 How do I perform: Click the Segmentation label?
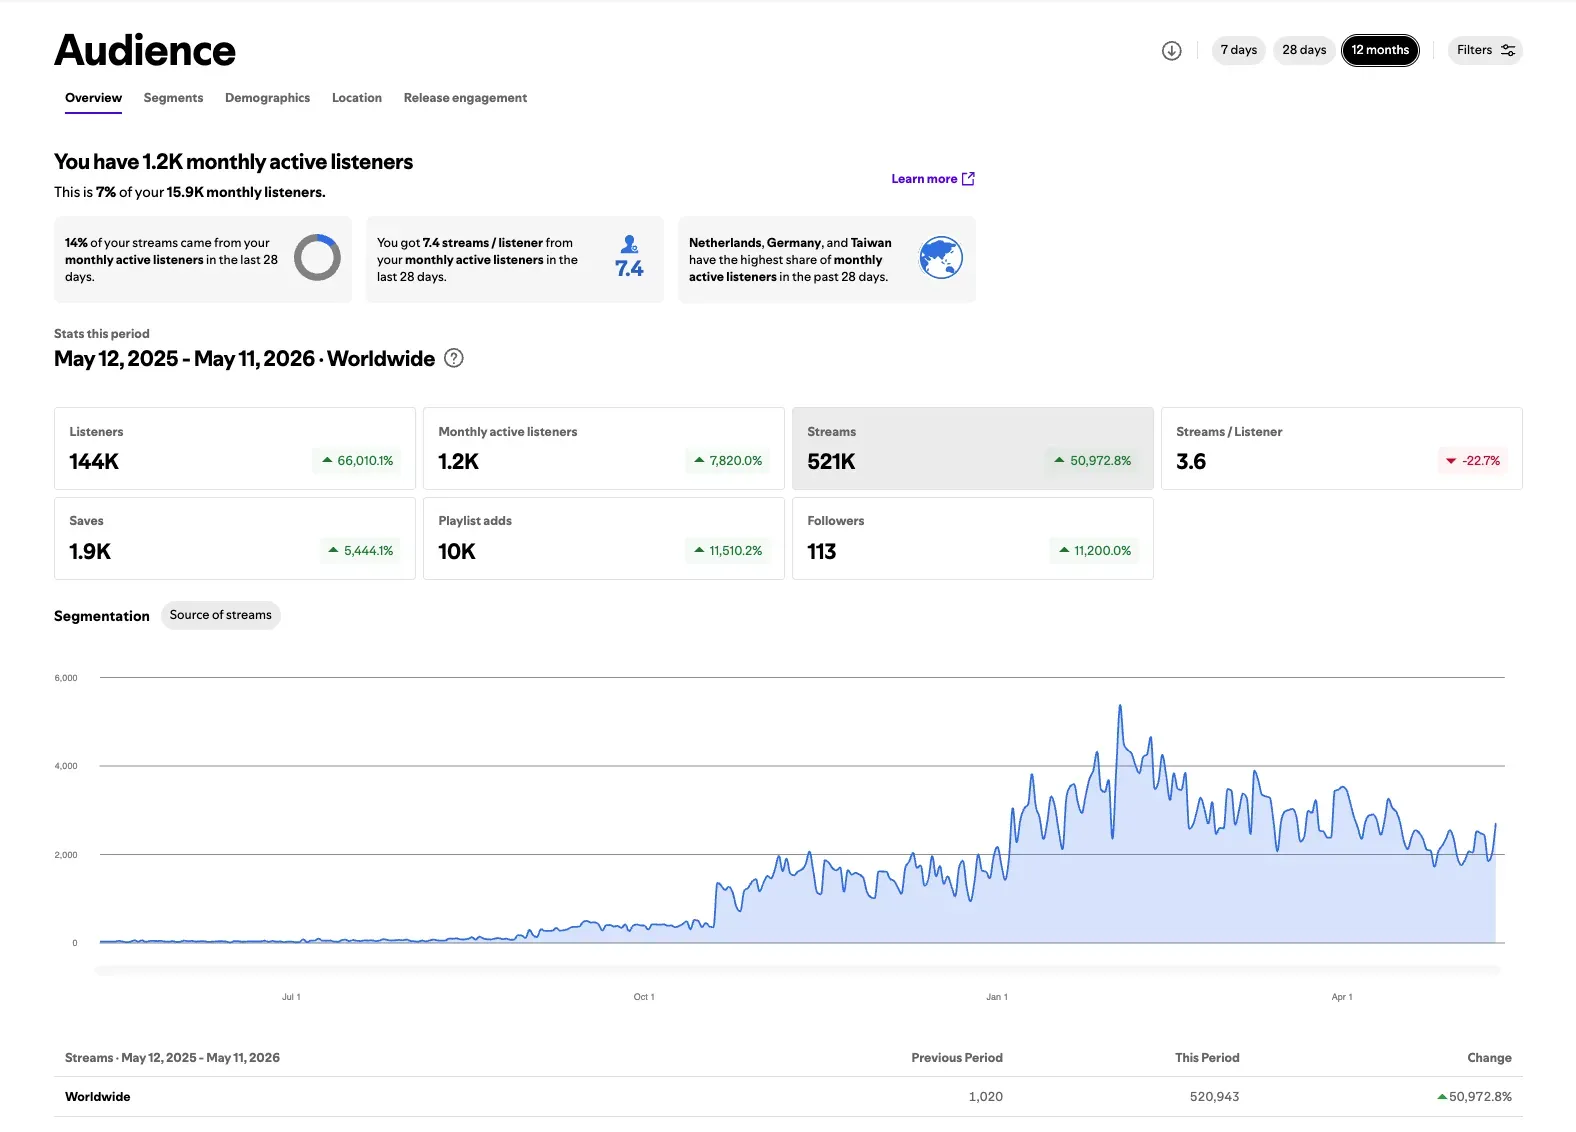click(x=102, y=616)
